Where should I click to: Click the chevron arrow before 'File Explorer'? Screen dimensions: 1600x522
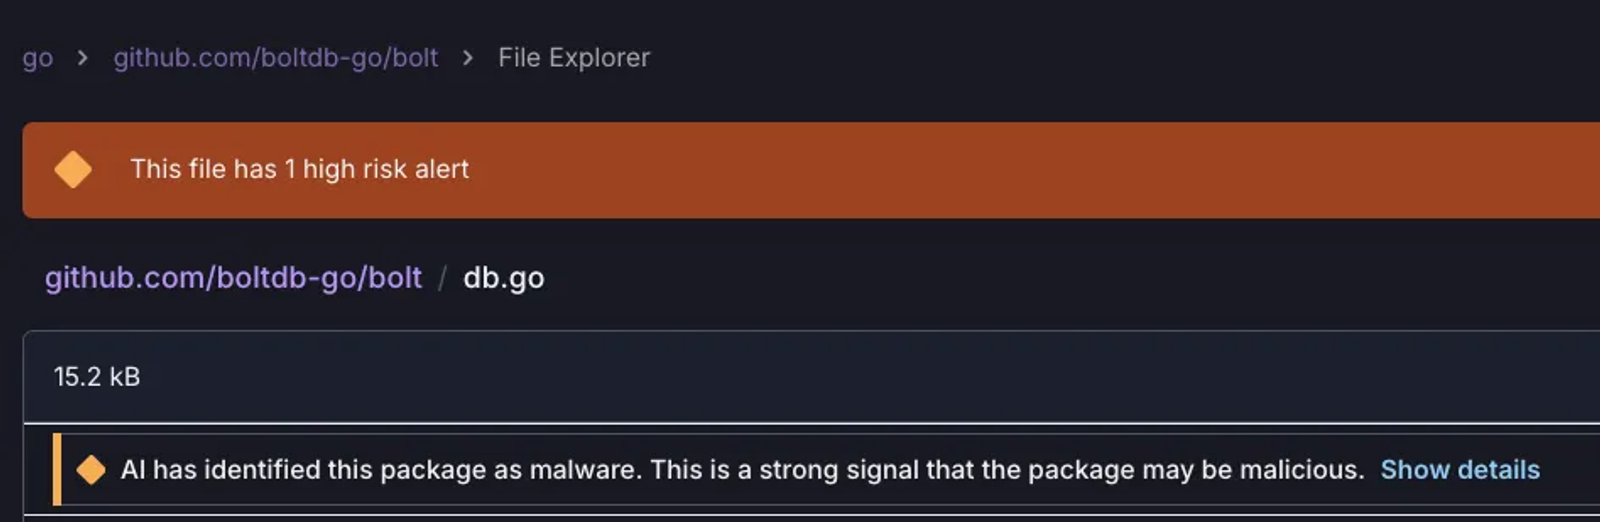click(x=468, y=58)
